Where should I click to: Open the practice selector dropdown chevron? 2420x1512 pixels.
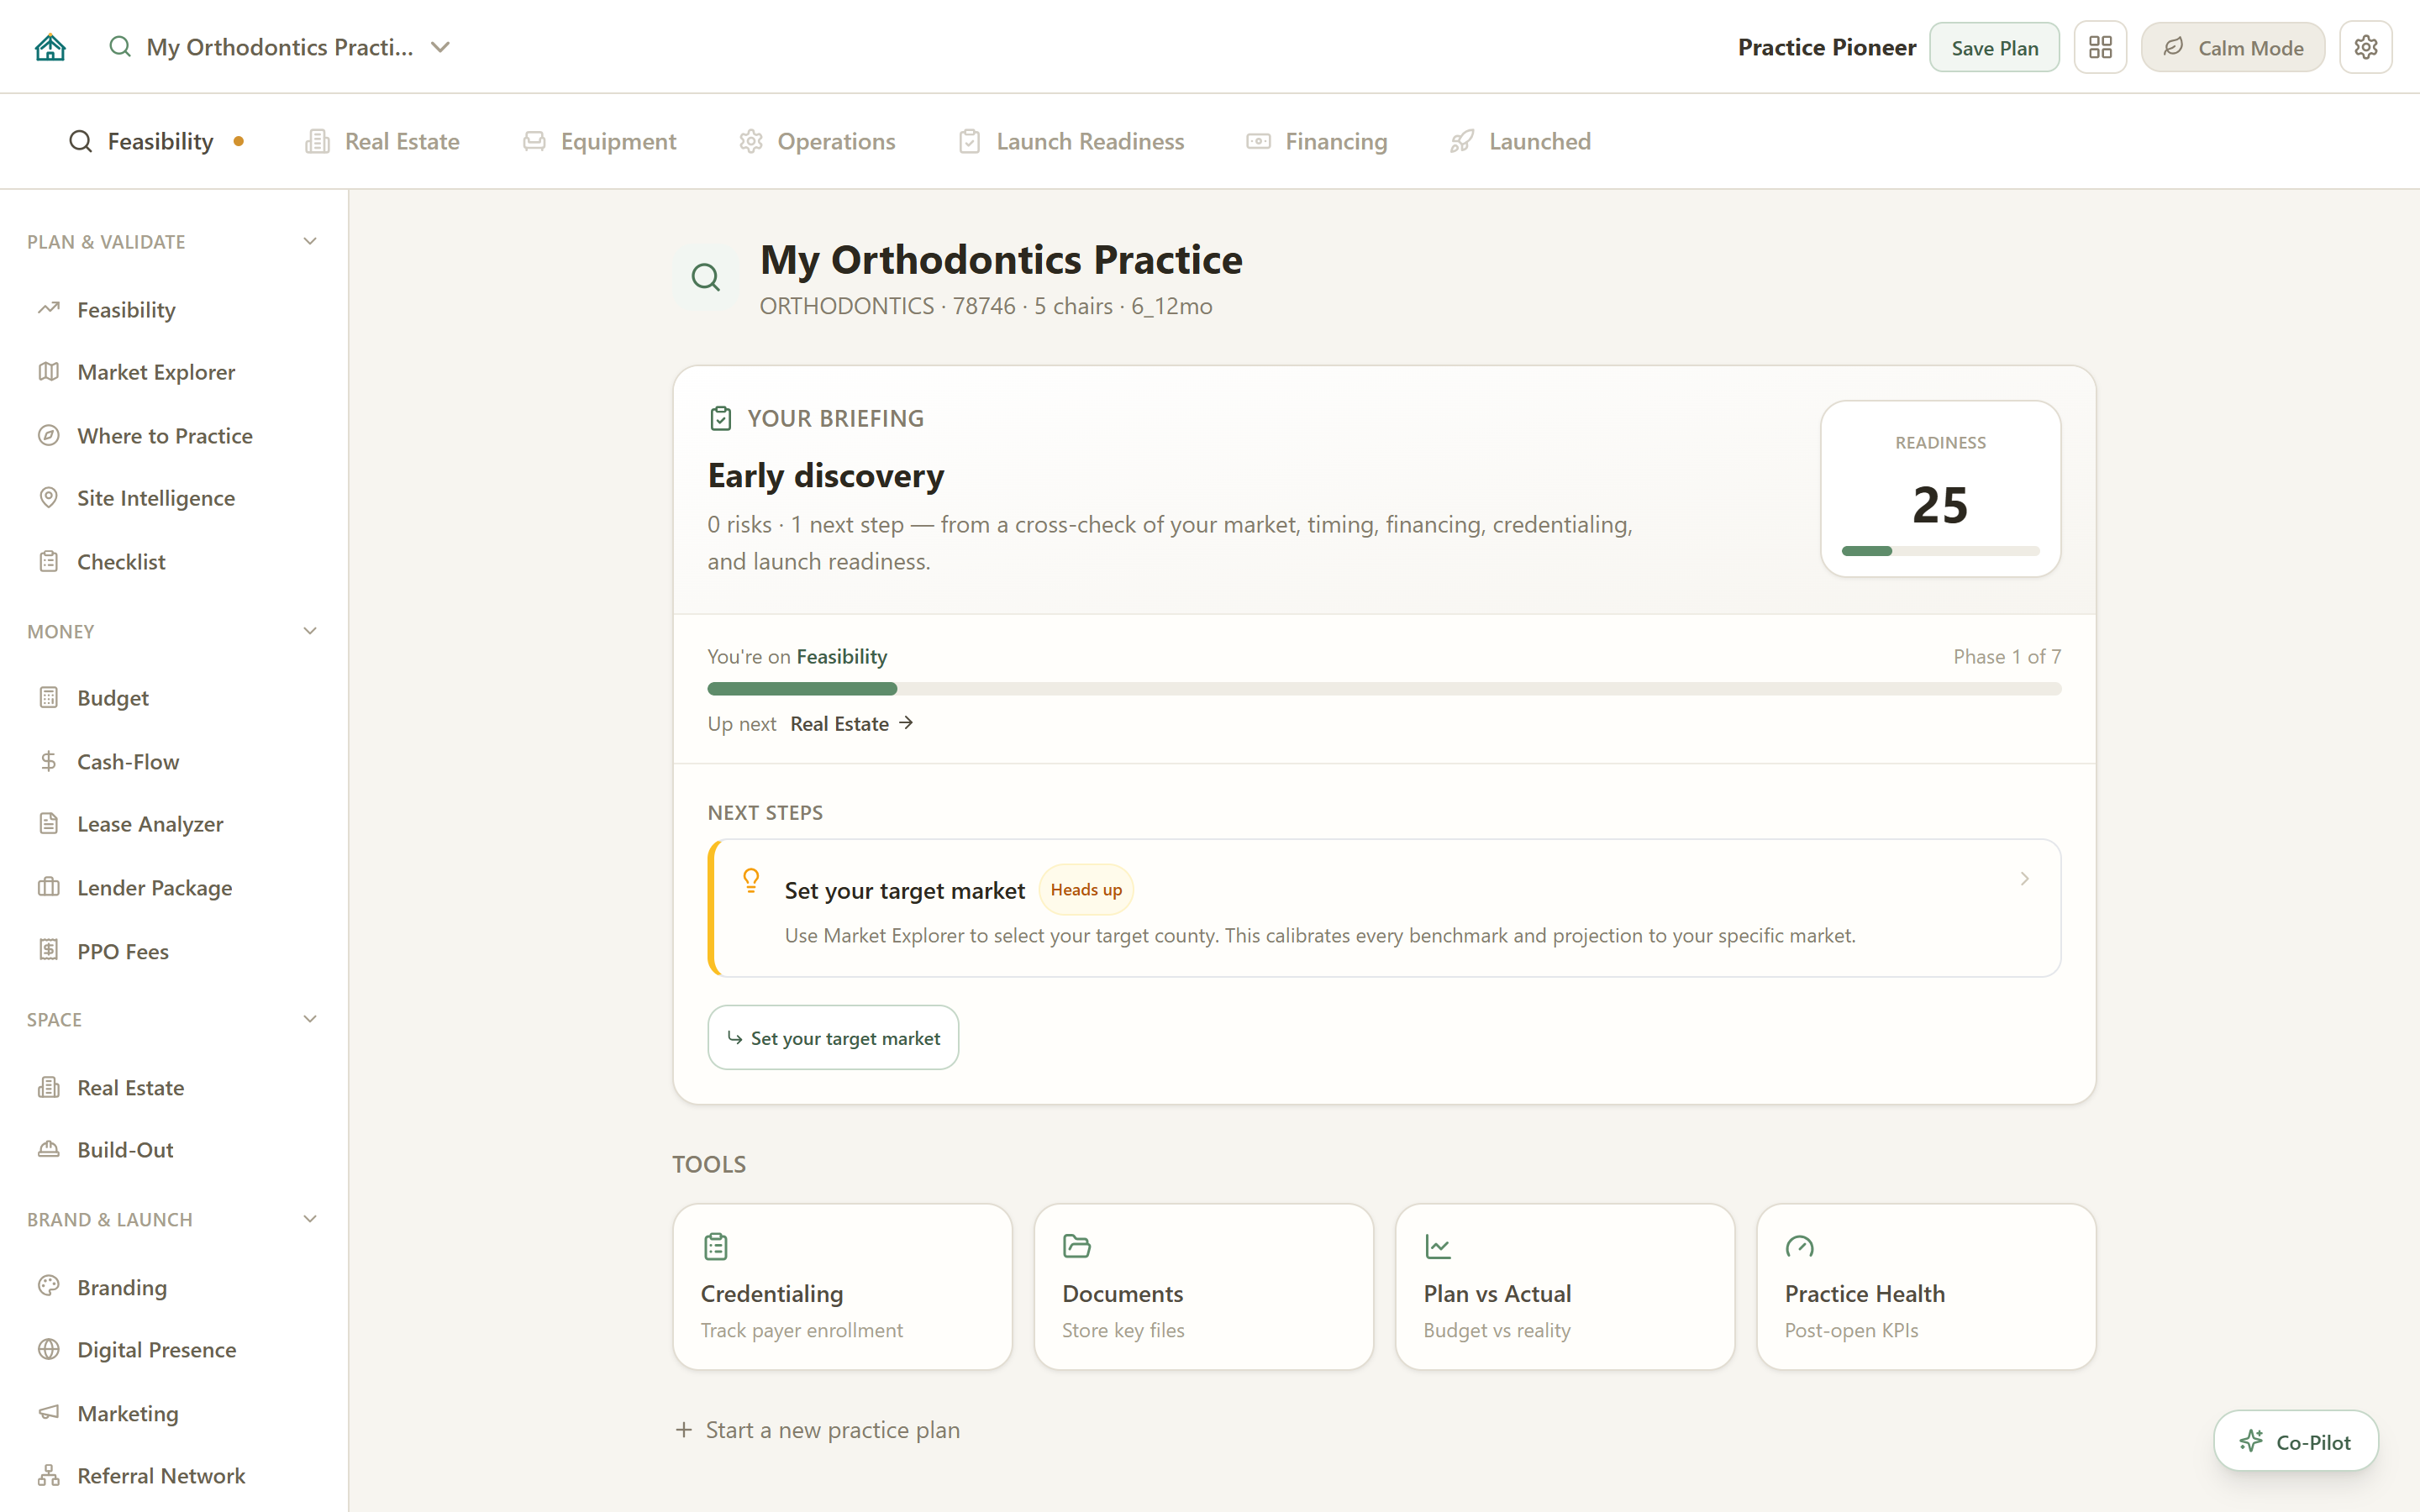[x=440, y=47]
